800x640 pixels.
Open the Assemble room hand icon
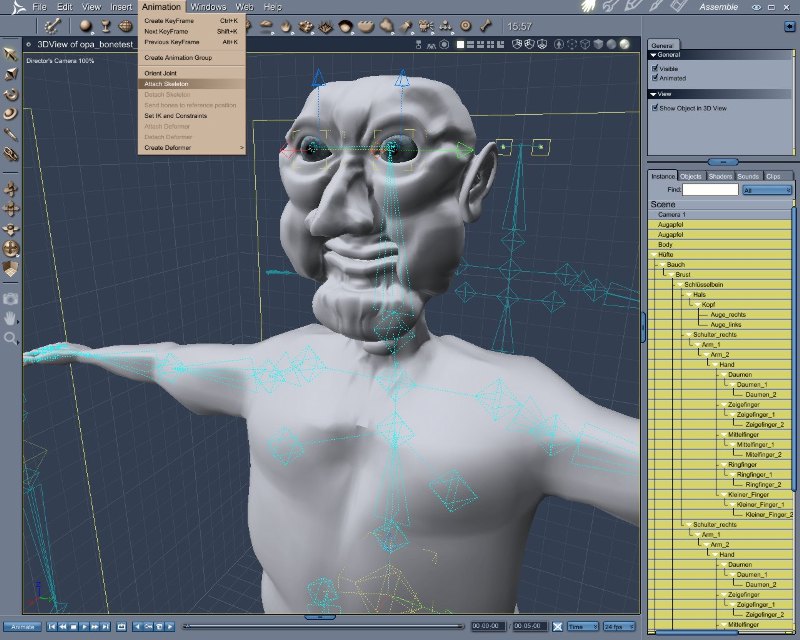click(x=589, y=7)
